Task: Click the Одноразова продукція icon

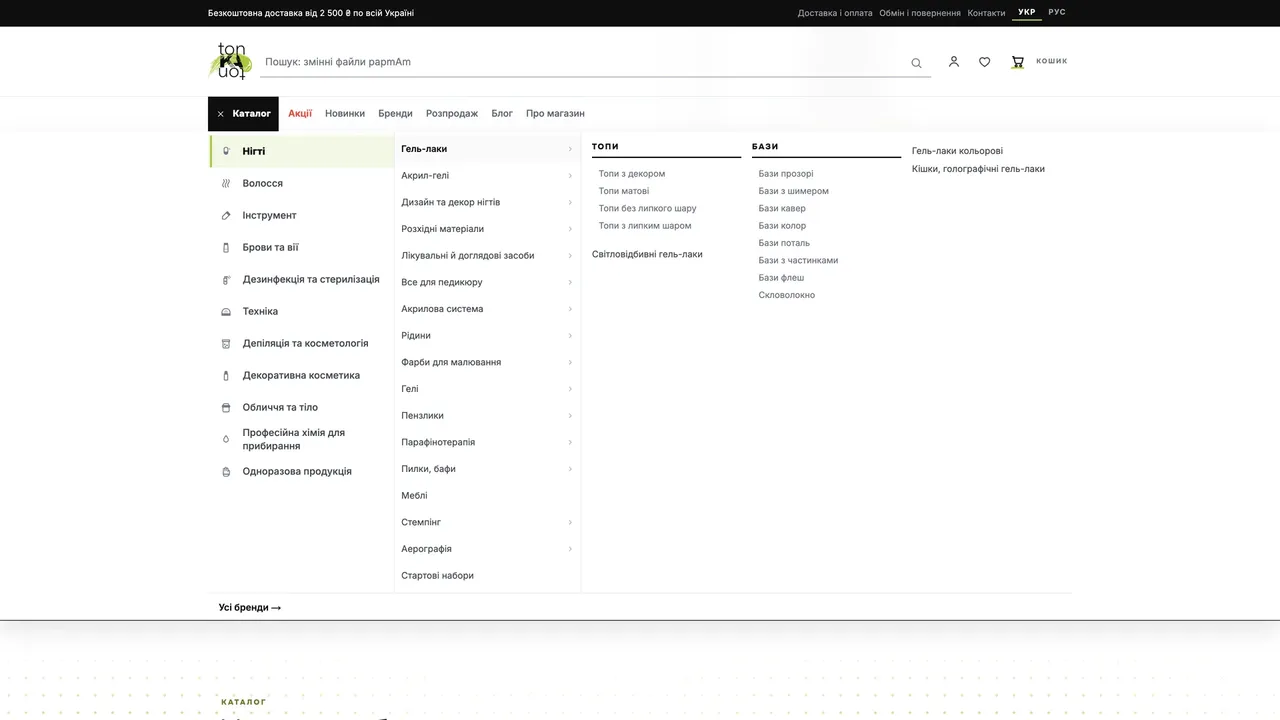Action: click(226, 472)
